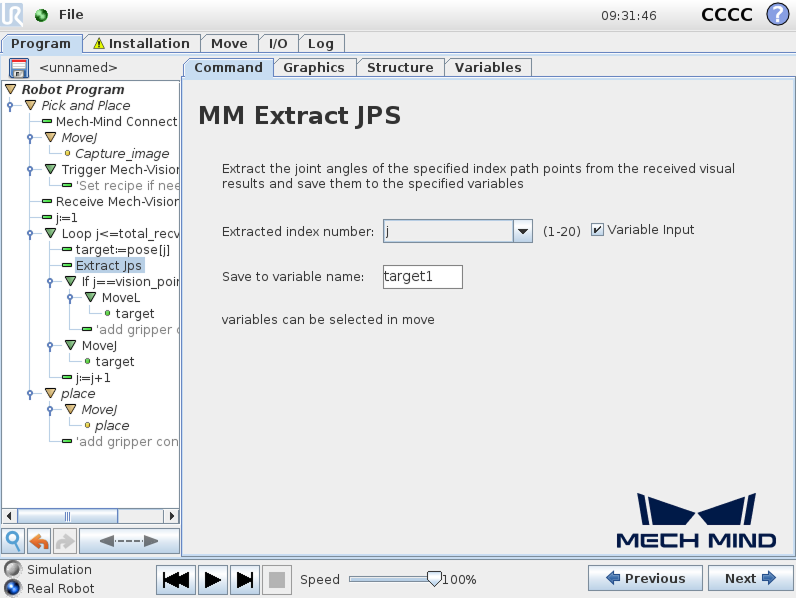Click the Speed slider handle
Screen dimensions: 796x598
pos(434,579)
